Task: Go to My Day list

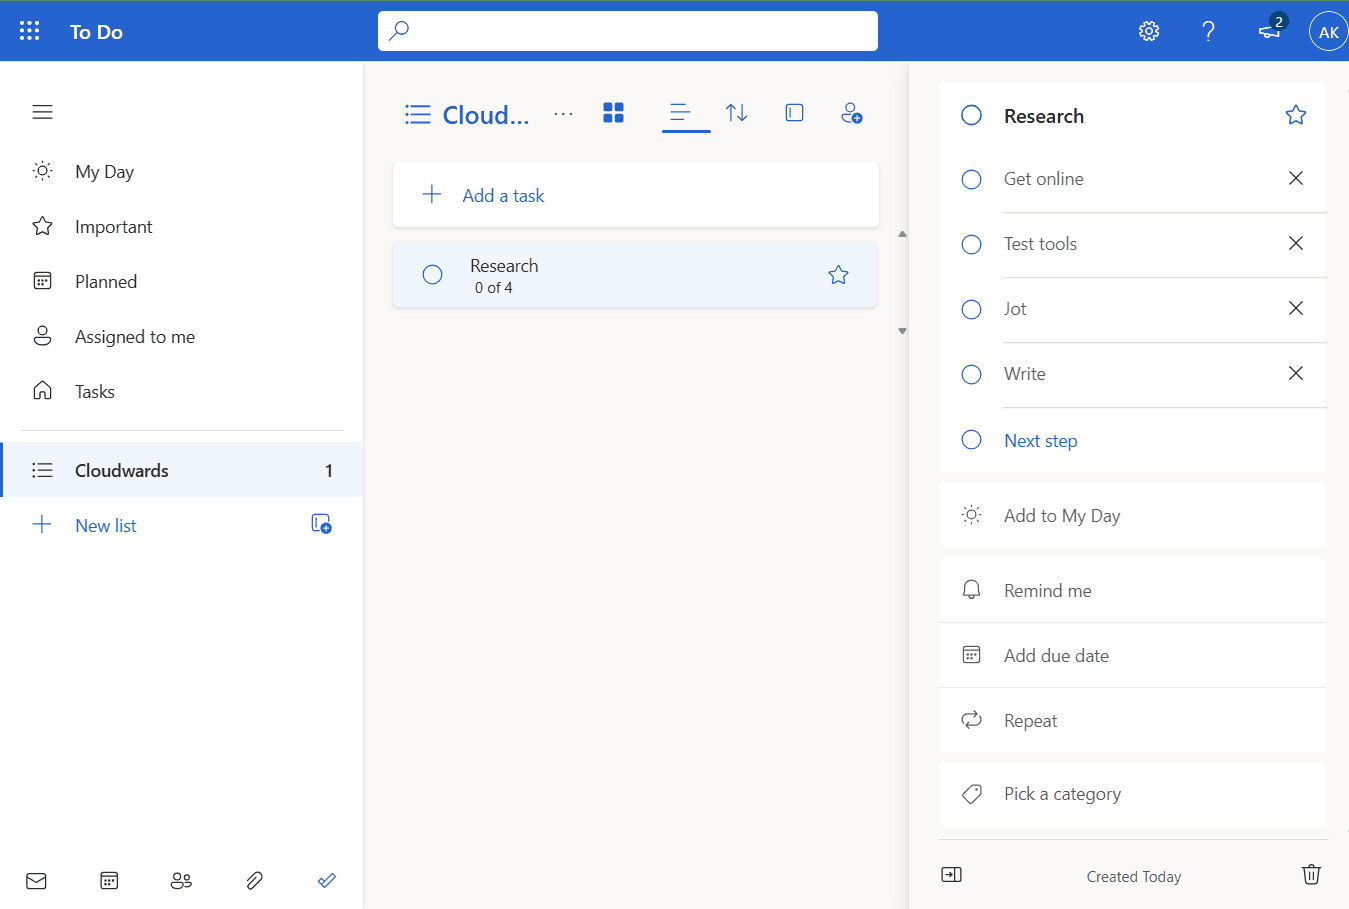Action: tap(104, 172)
